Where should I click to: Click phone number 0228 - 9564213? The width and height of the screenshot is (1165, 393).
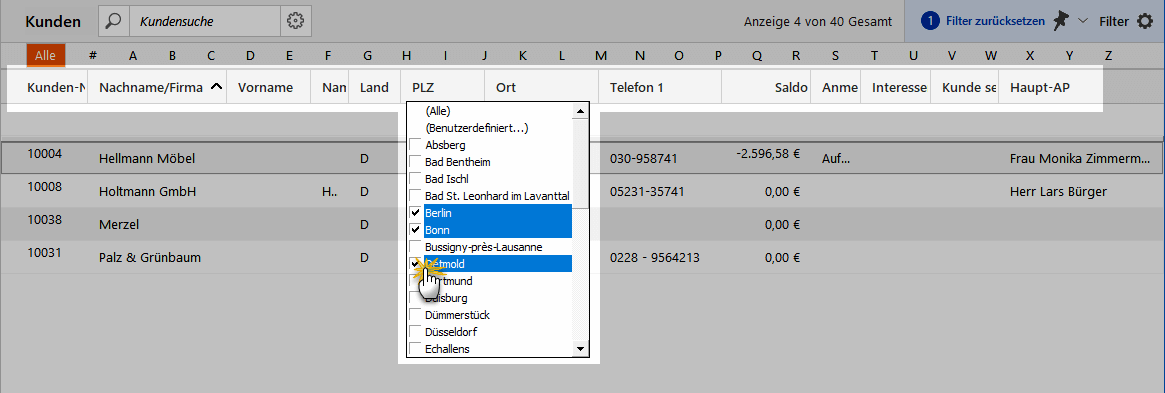tap(655, 258)
